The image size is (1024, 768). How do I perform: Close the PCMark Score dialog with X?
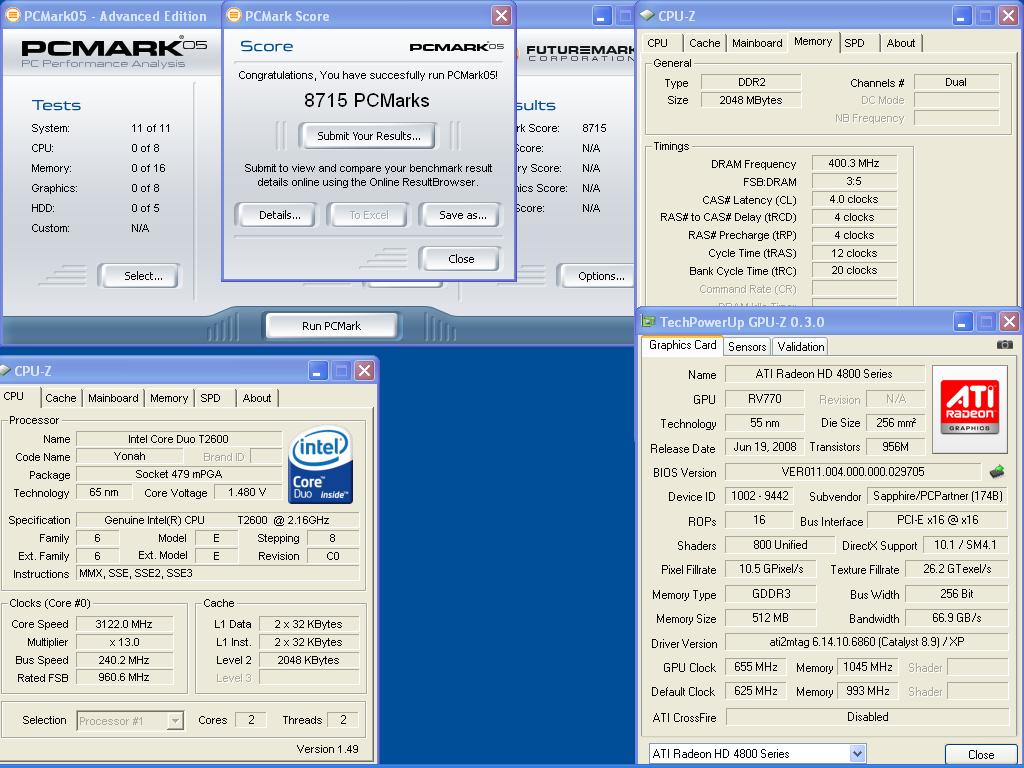point(501,16)
